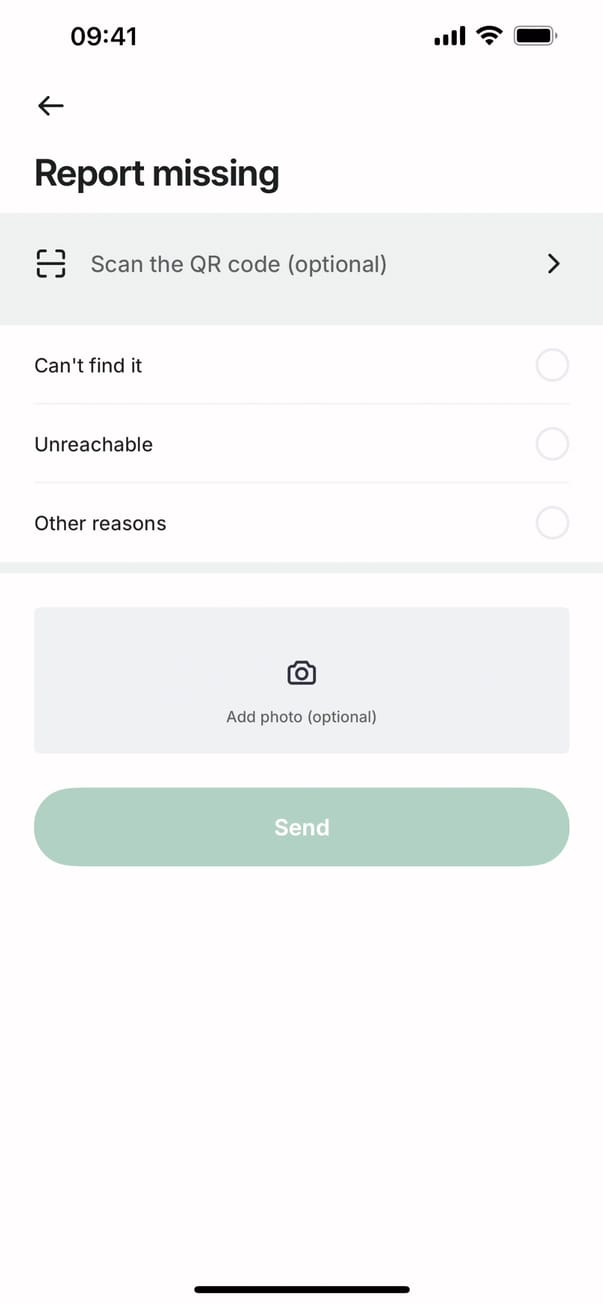Select the "Unreachable" radio button
Viewport: 603px width, 1304px height.
[552, 444]
